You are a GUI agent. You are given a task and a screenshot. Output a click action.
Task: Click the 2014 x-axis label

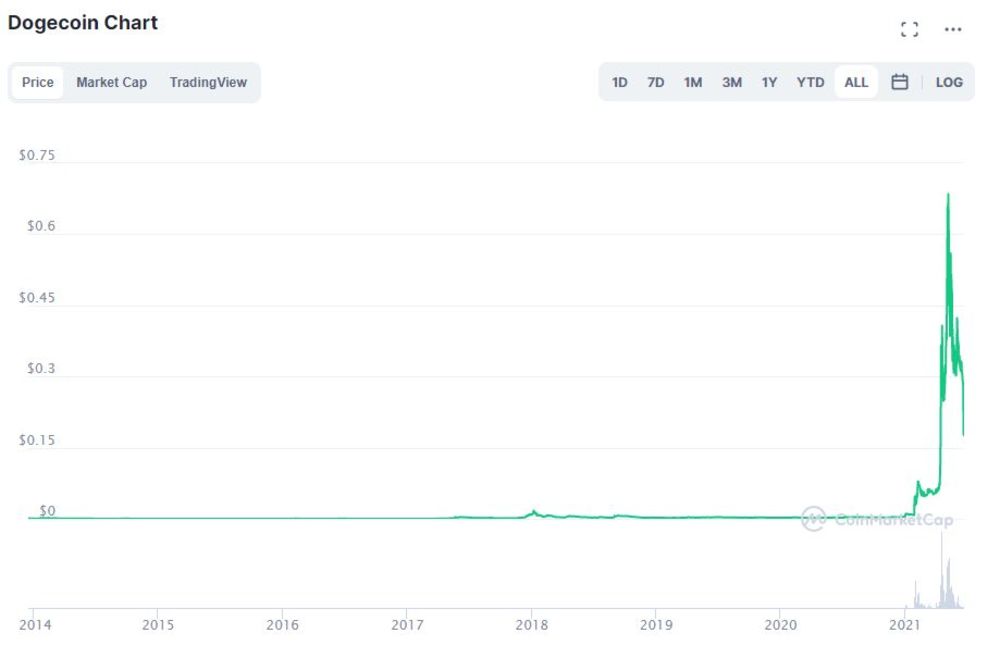pyautogui.click(x=35, y=625)
